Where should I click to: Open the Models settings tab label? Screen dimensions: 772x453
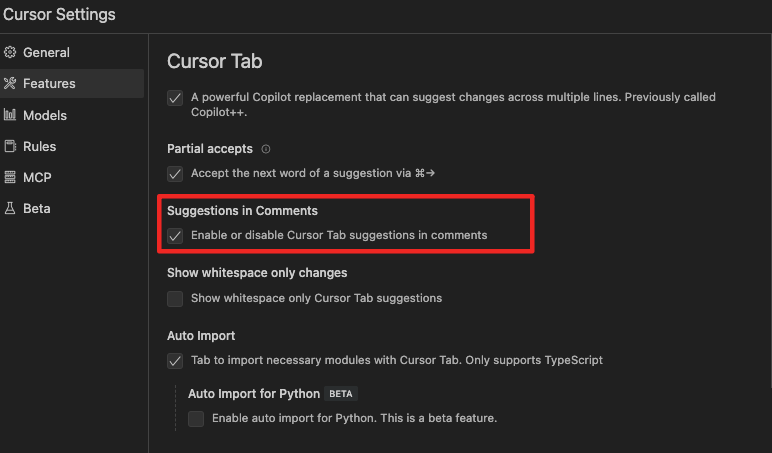(45, 115)
